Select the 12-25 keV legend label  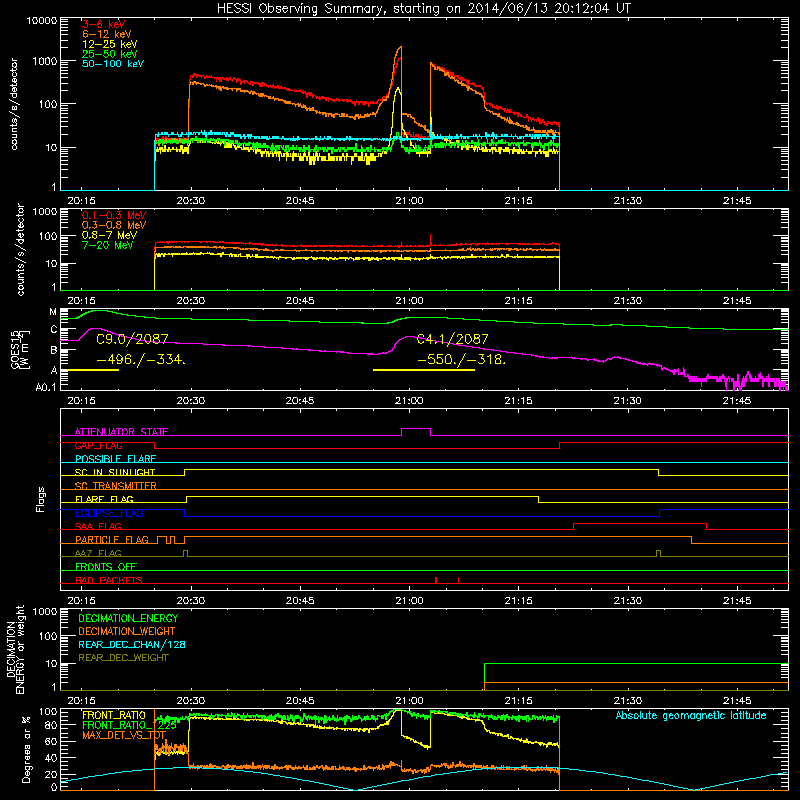[x=109, y=44]
